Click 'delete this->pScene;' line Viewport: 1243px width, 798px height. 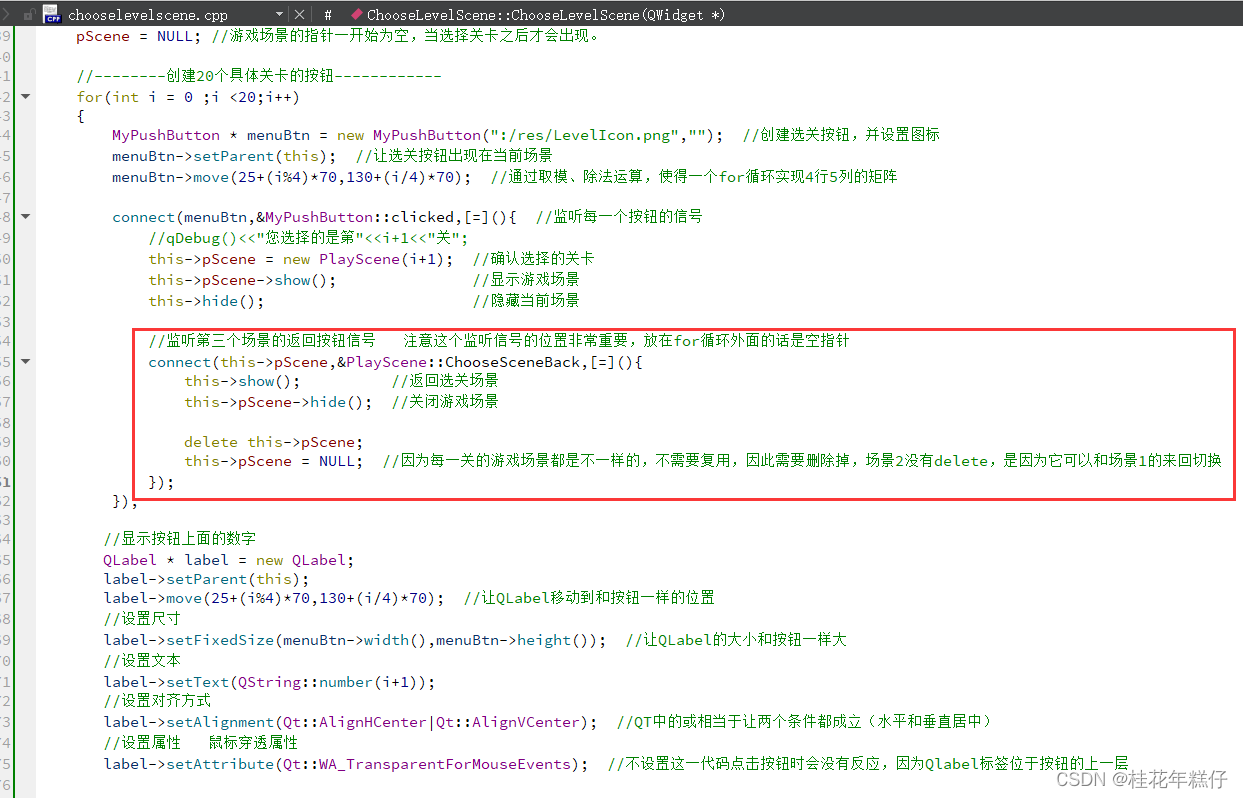(273, 442)
